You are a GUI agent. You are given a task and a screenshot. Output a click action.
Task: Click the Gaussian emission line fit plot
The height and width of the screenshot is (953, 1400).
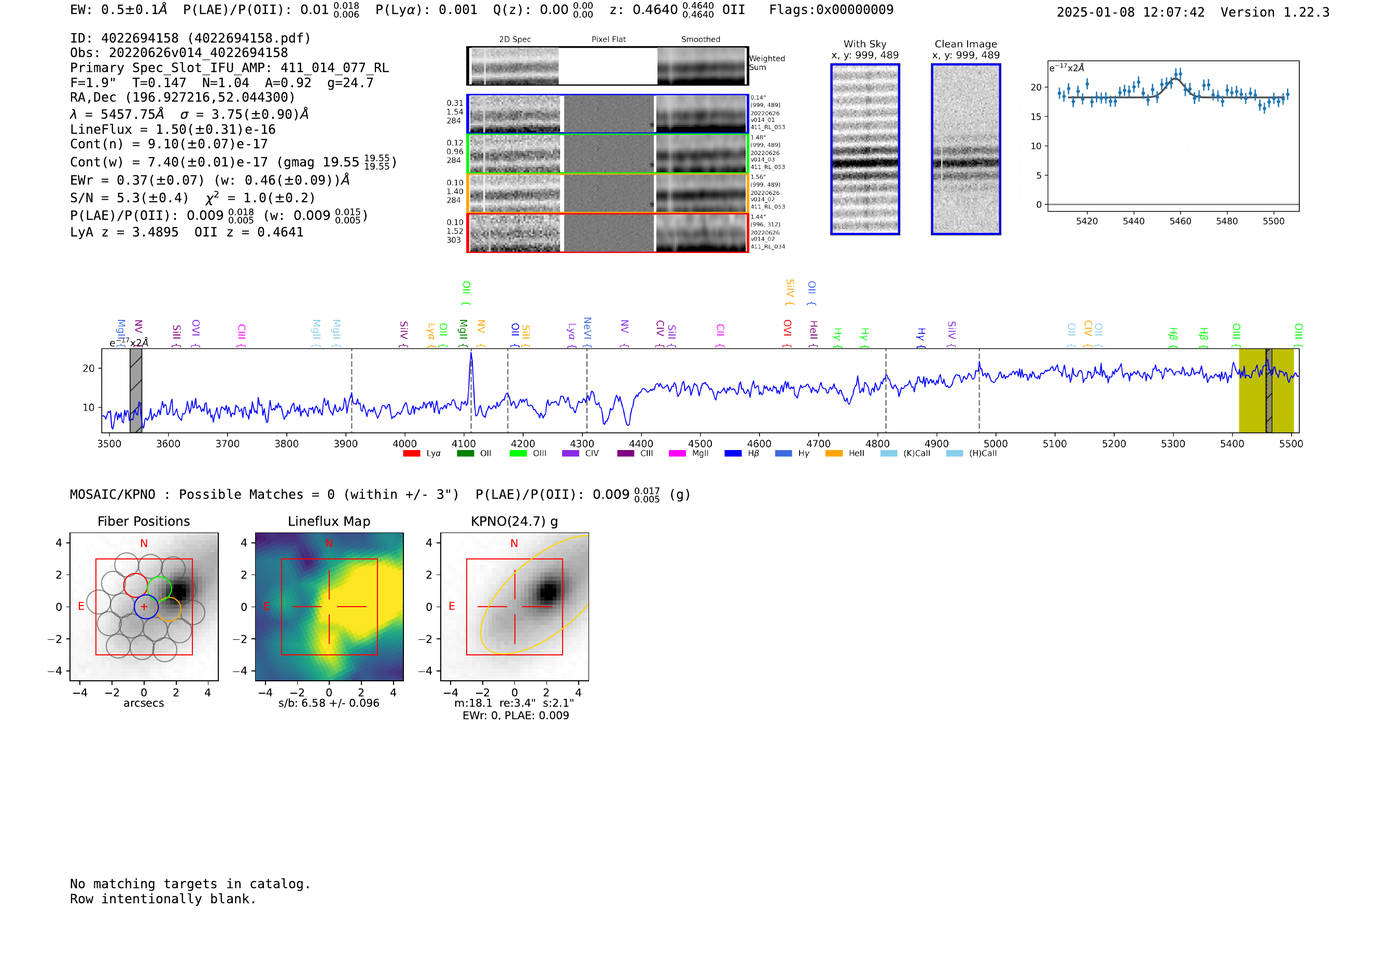(1173, 136)
